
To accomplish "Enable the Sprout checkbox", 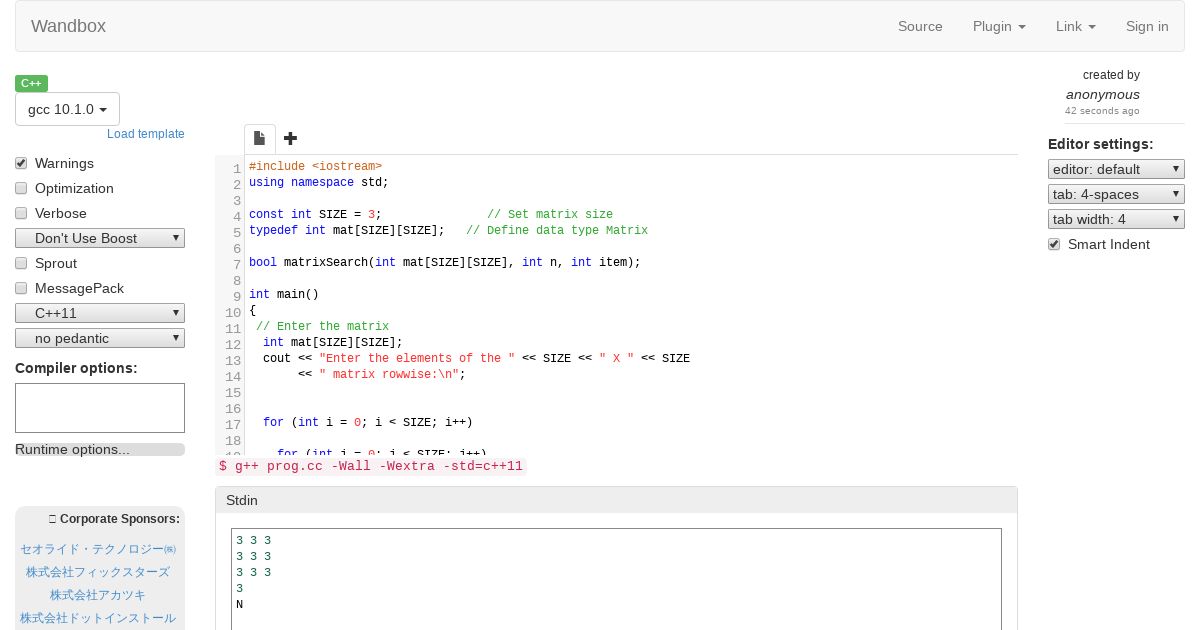I will 21,263.
